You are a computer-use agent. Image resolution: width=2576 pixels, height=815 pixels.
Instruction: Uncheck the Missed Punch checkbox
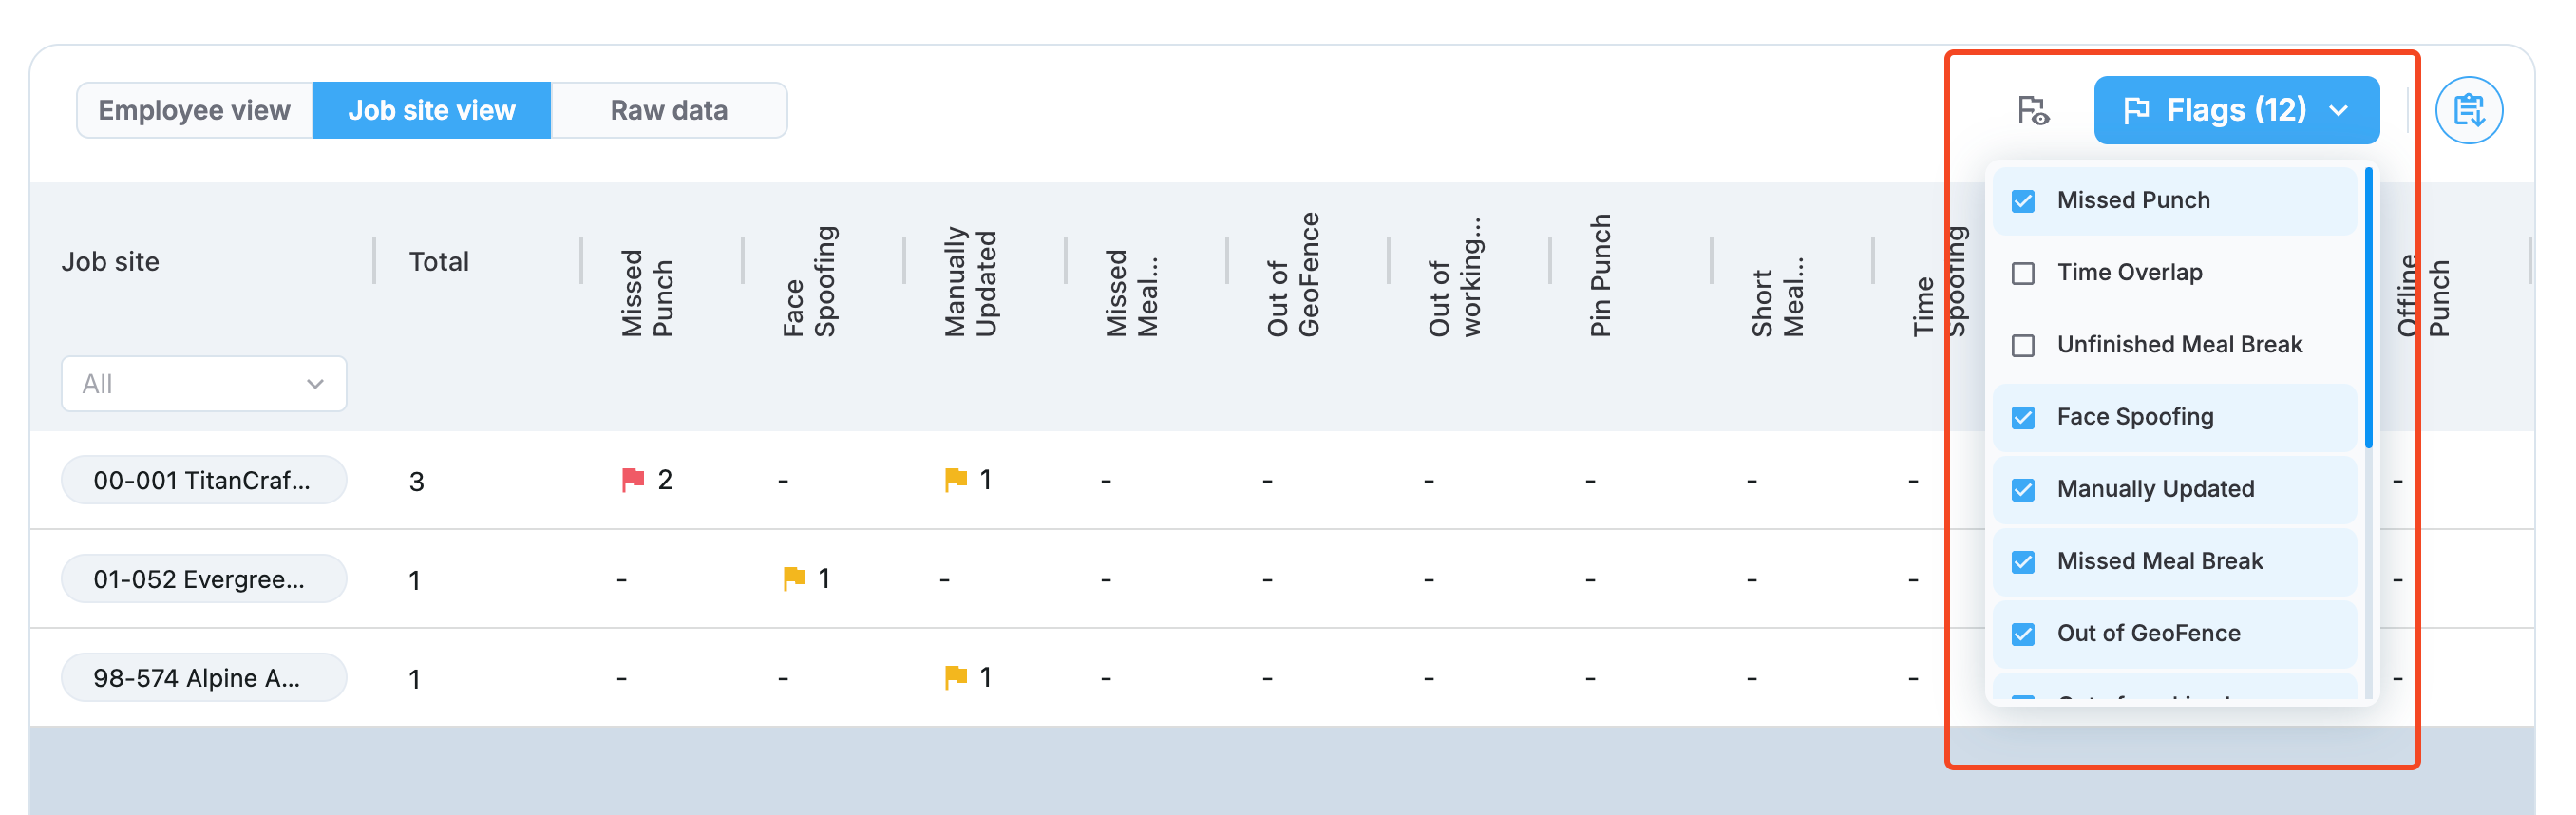pyautogui.click(x=2022, y=201)
